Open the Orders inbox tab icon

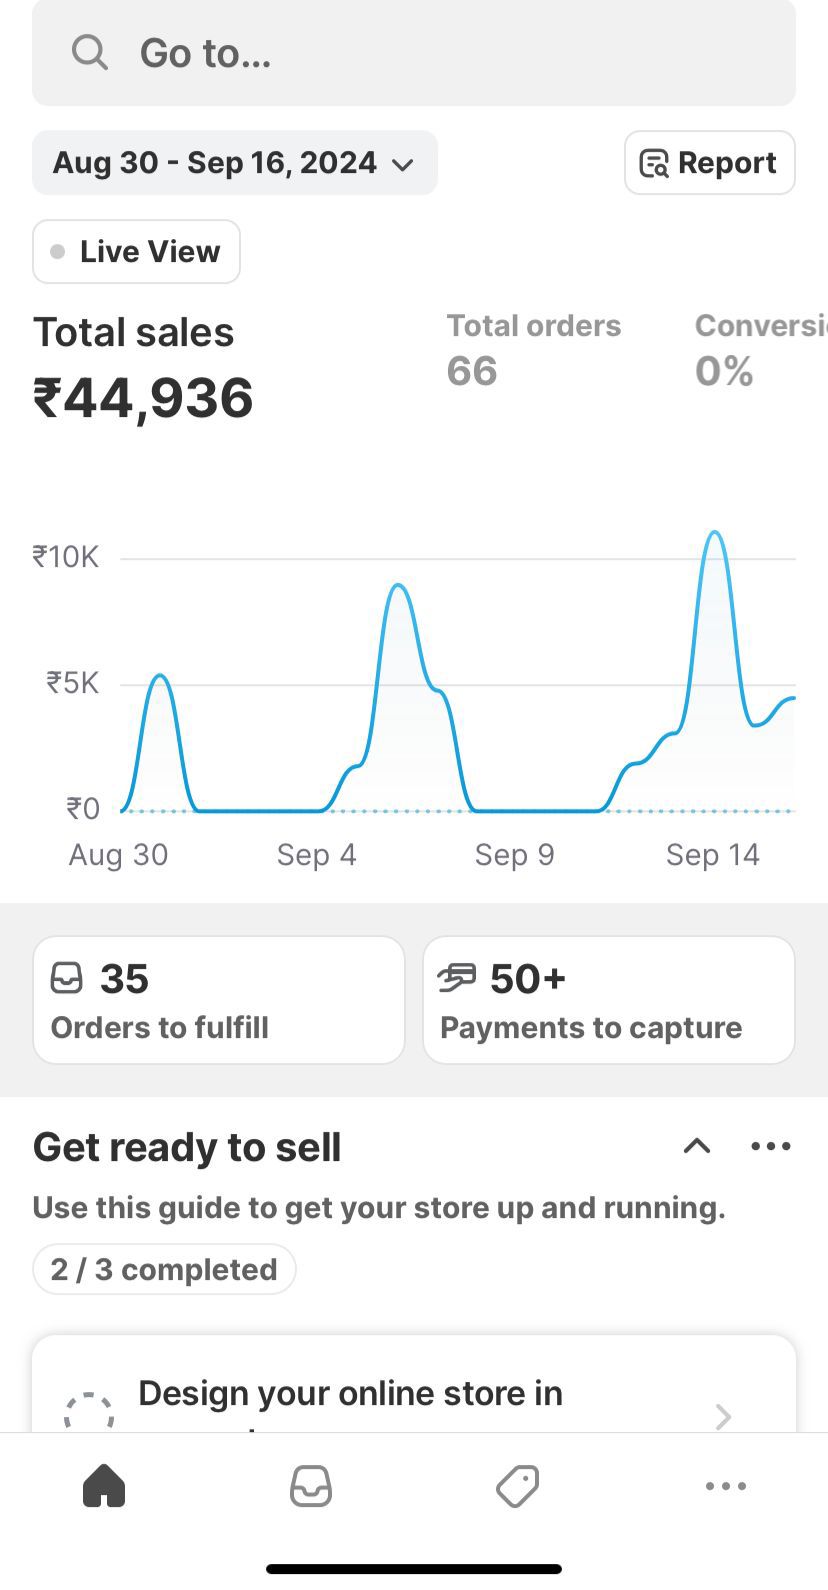coord(311,1486)
